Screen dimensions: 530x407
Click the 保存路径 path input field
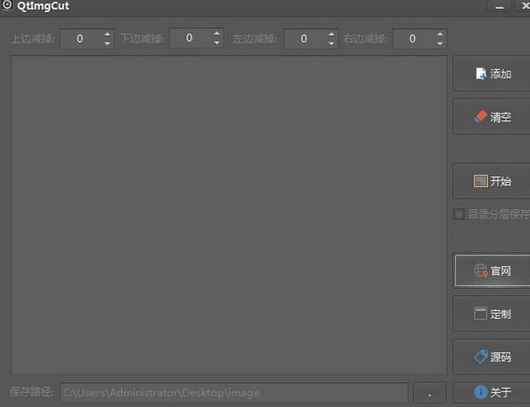pos(234,392)
